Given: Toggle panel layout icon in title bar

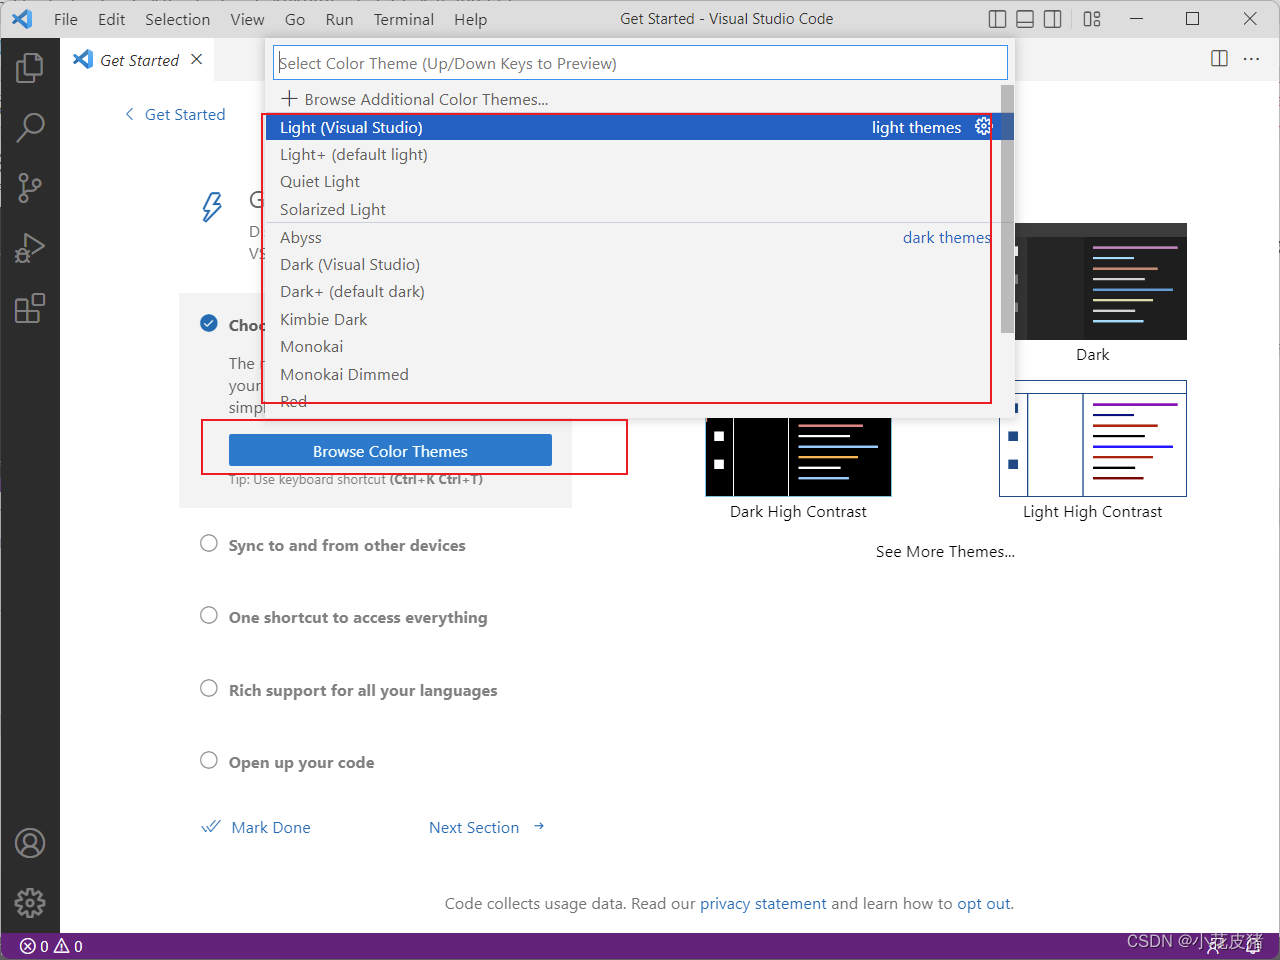Looking at the screenshot, I should (x=1025, y=19).
